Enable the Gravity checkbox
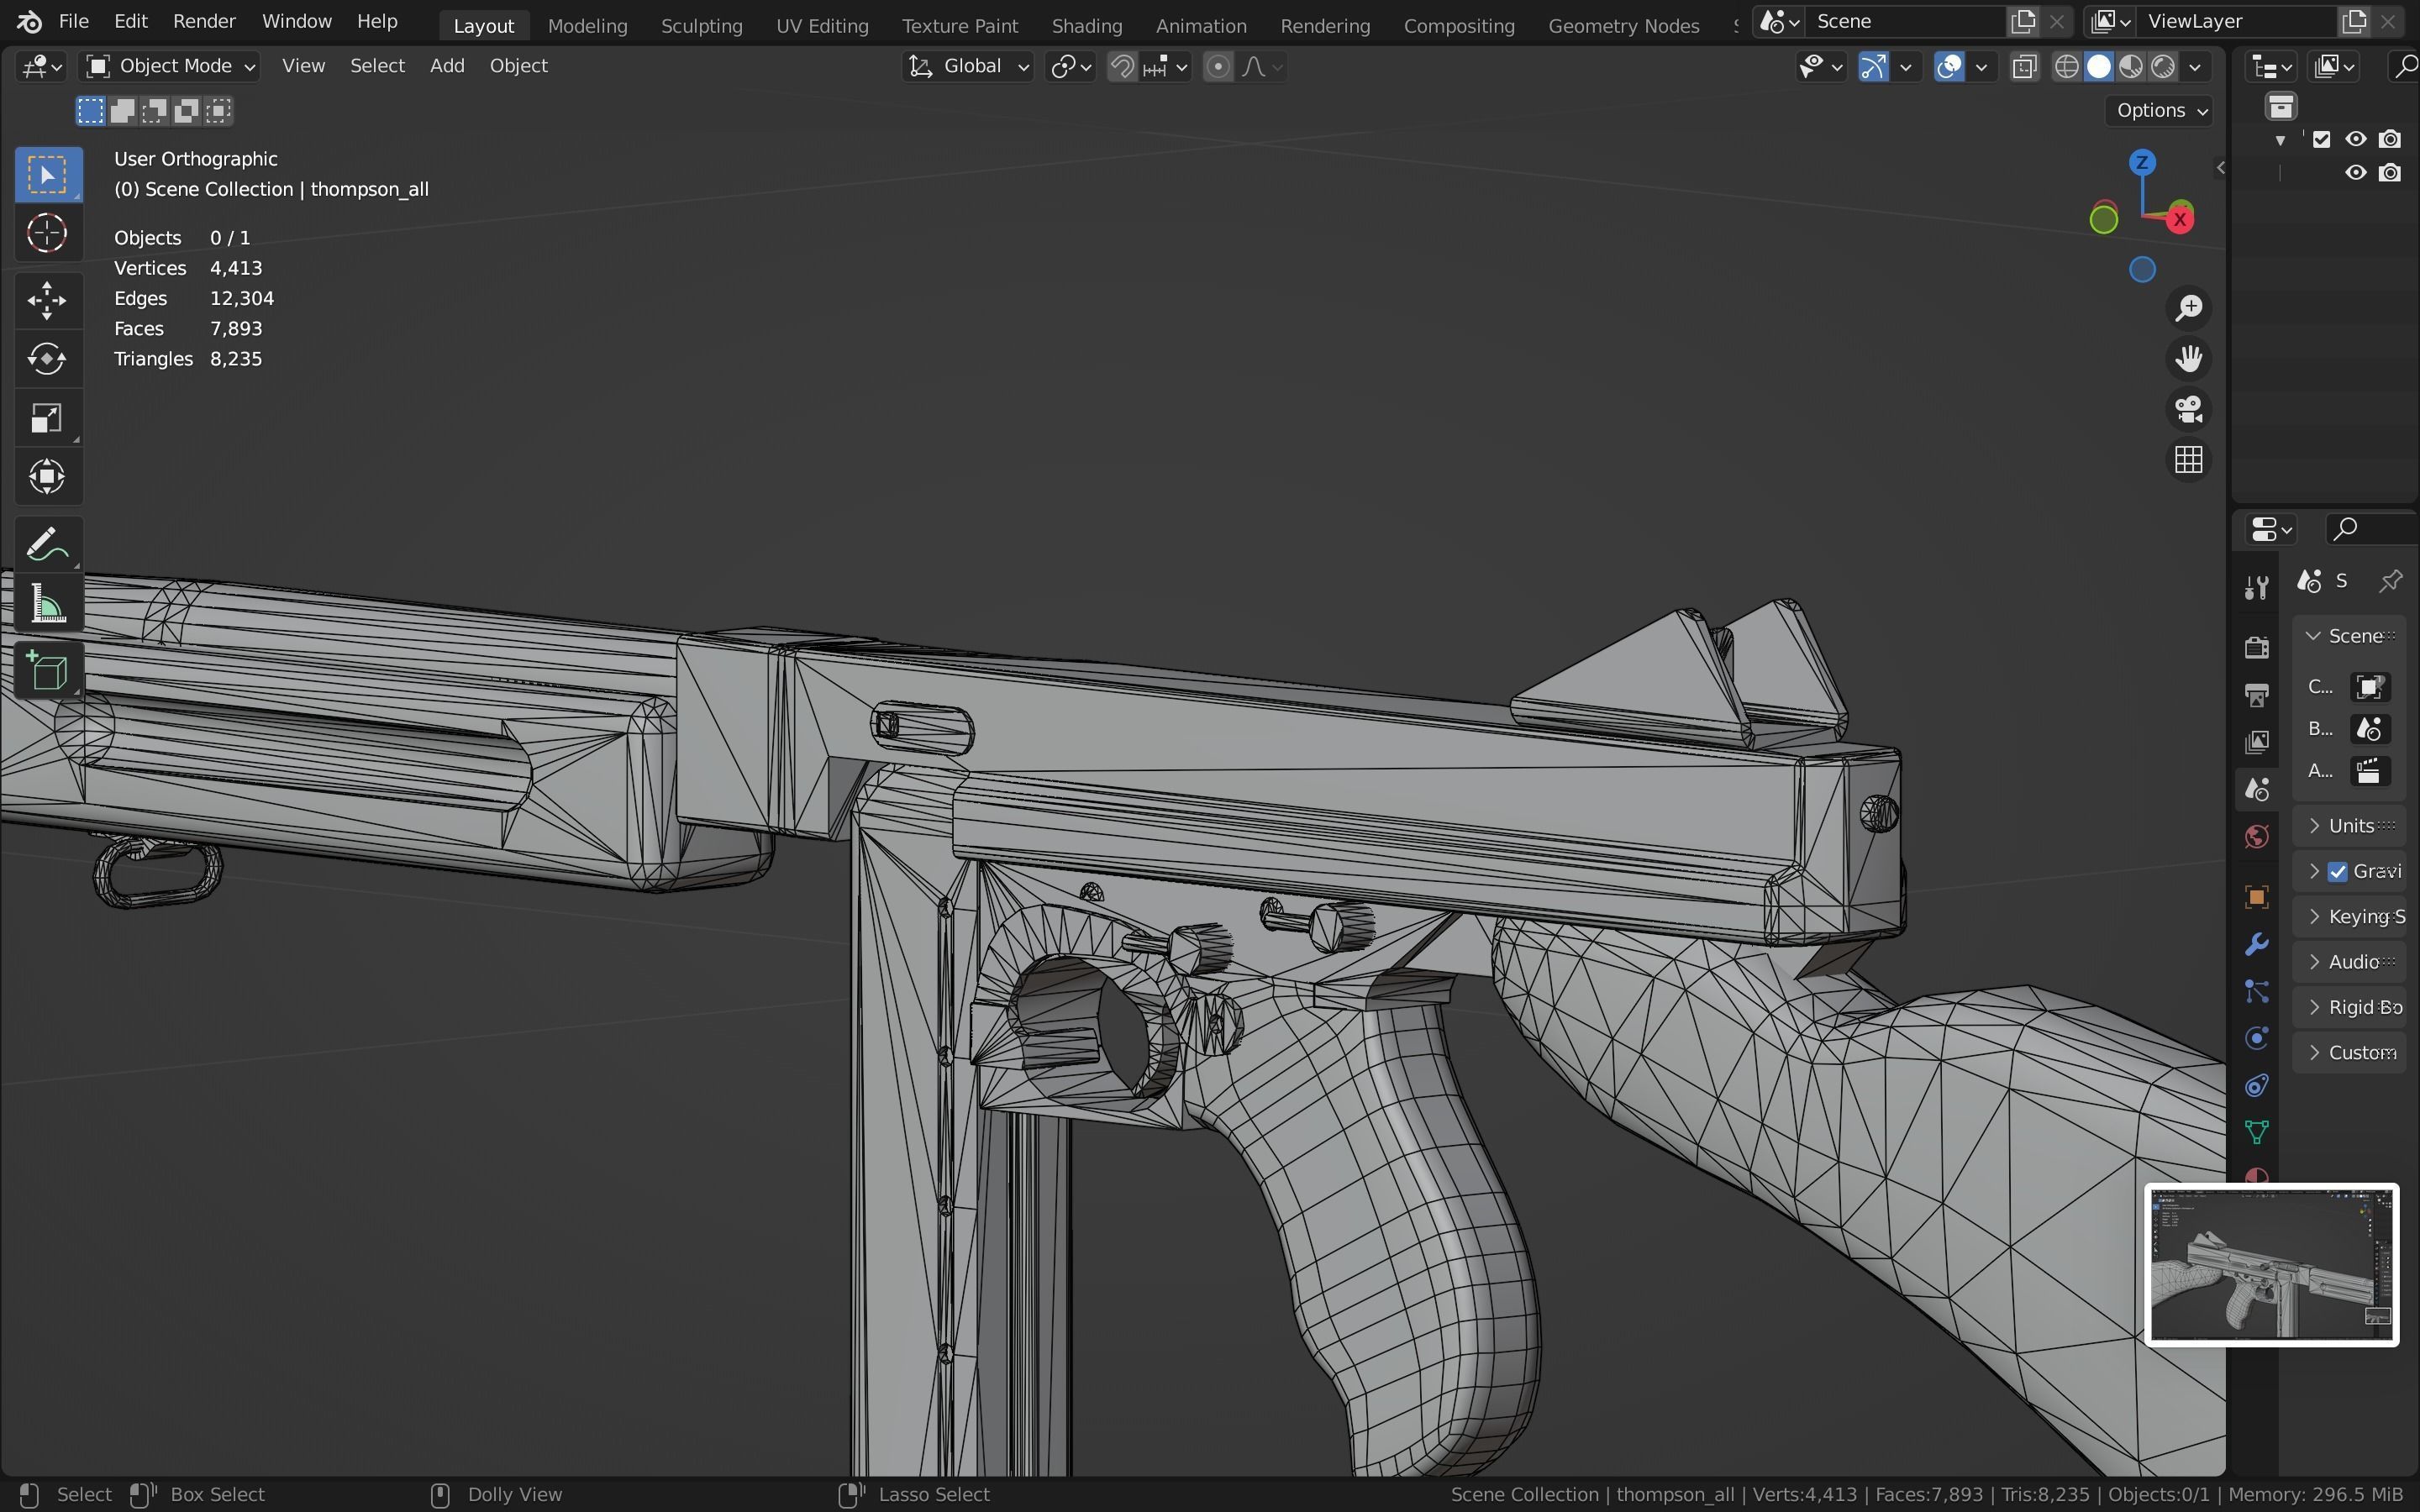This screenshot has width=2420, height=1512. pos(2338,871)
